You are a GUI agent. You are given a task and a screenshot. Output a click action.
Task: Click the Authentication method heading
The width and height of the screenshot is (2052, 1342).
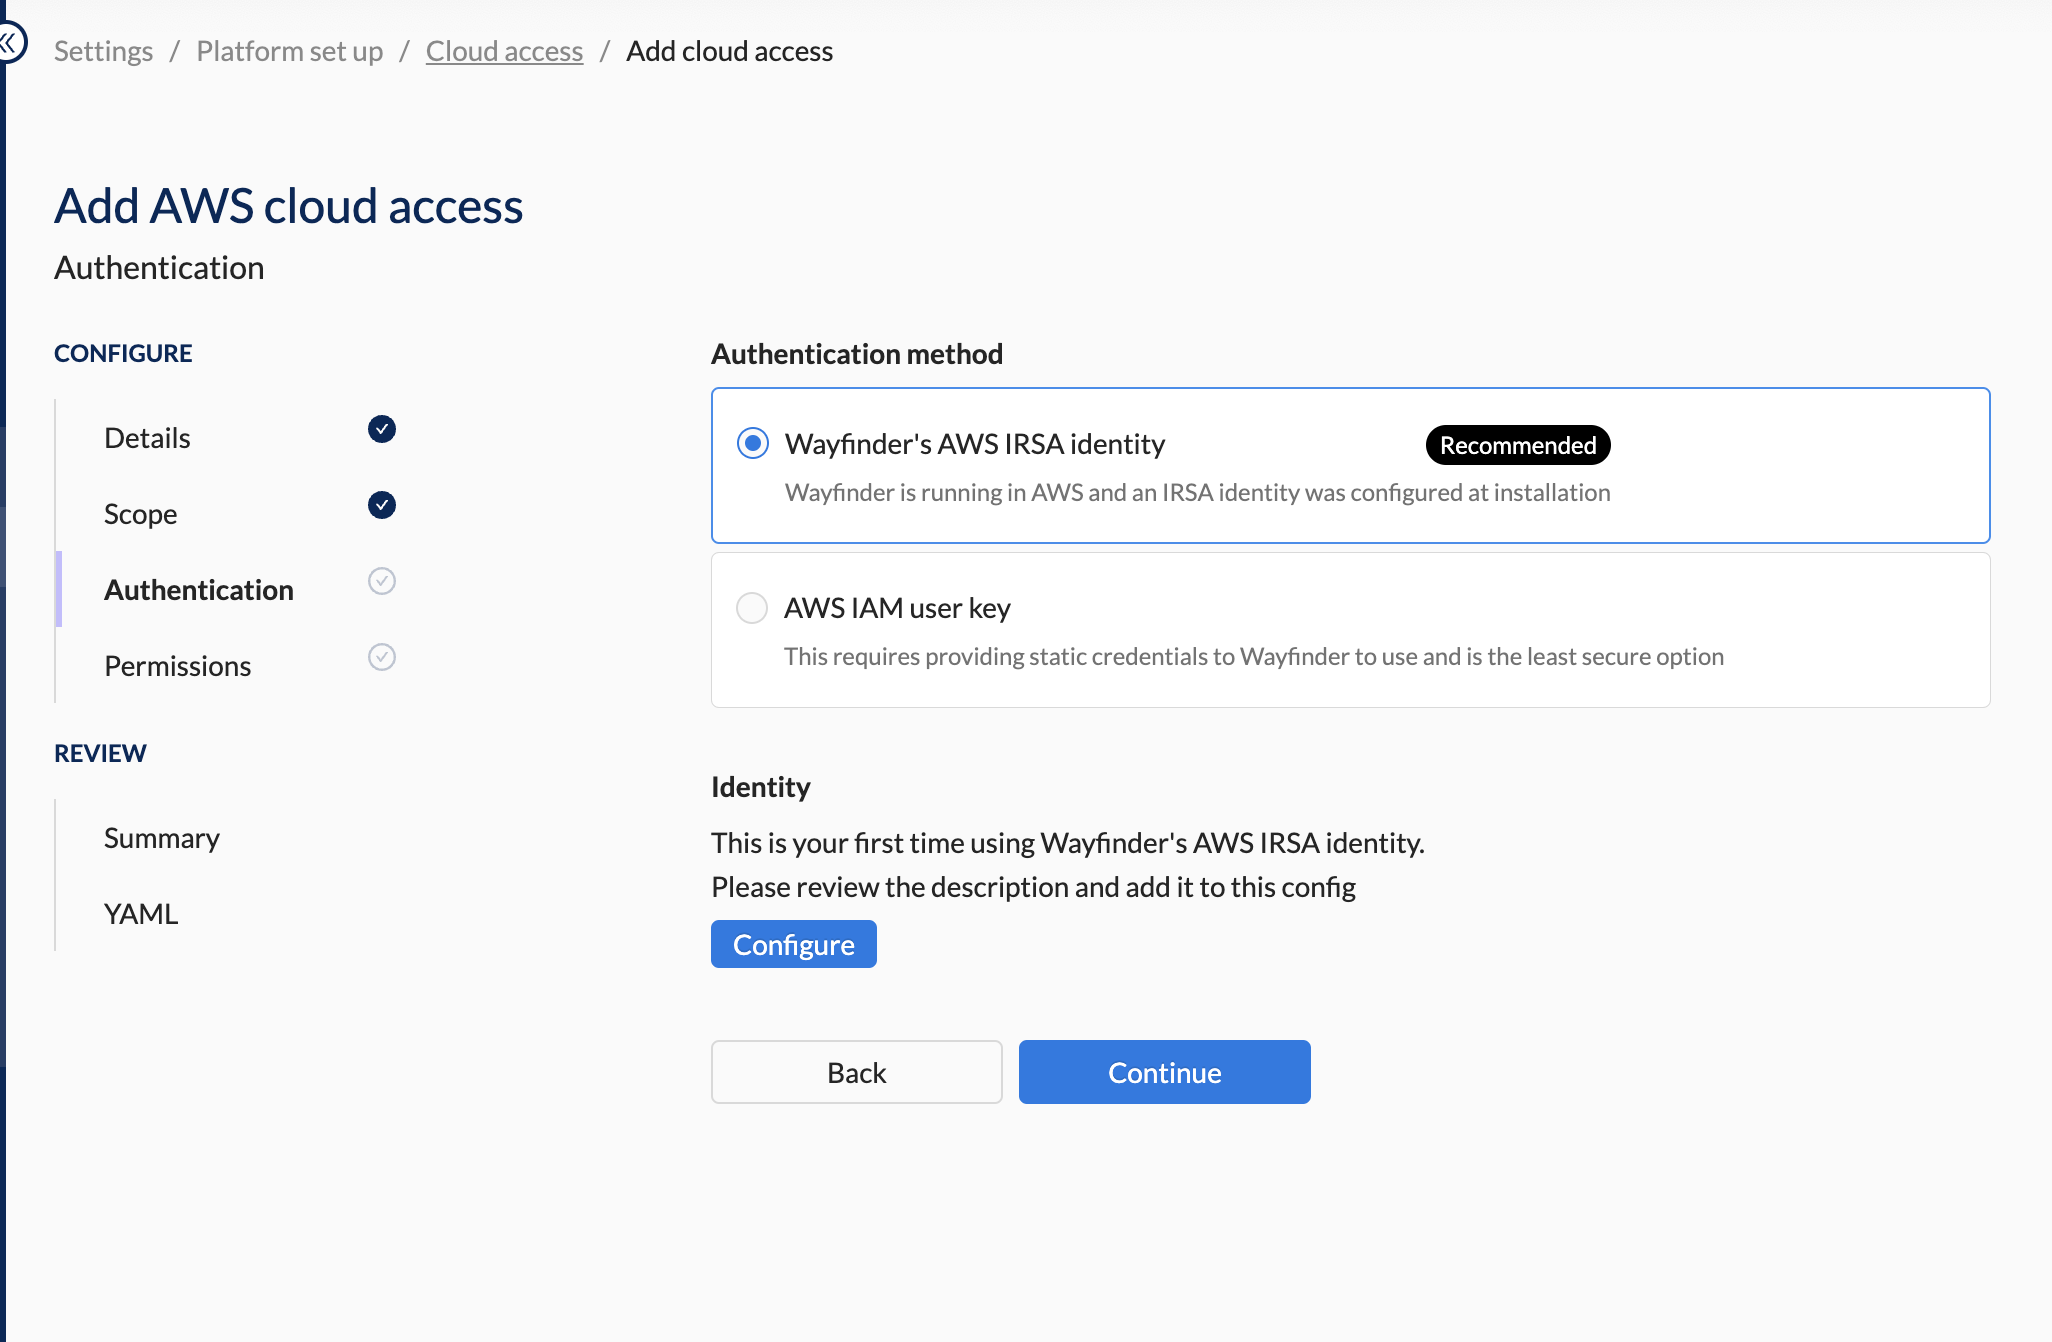[x=857, y=354]
